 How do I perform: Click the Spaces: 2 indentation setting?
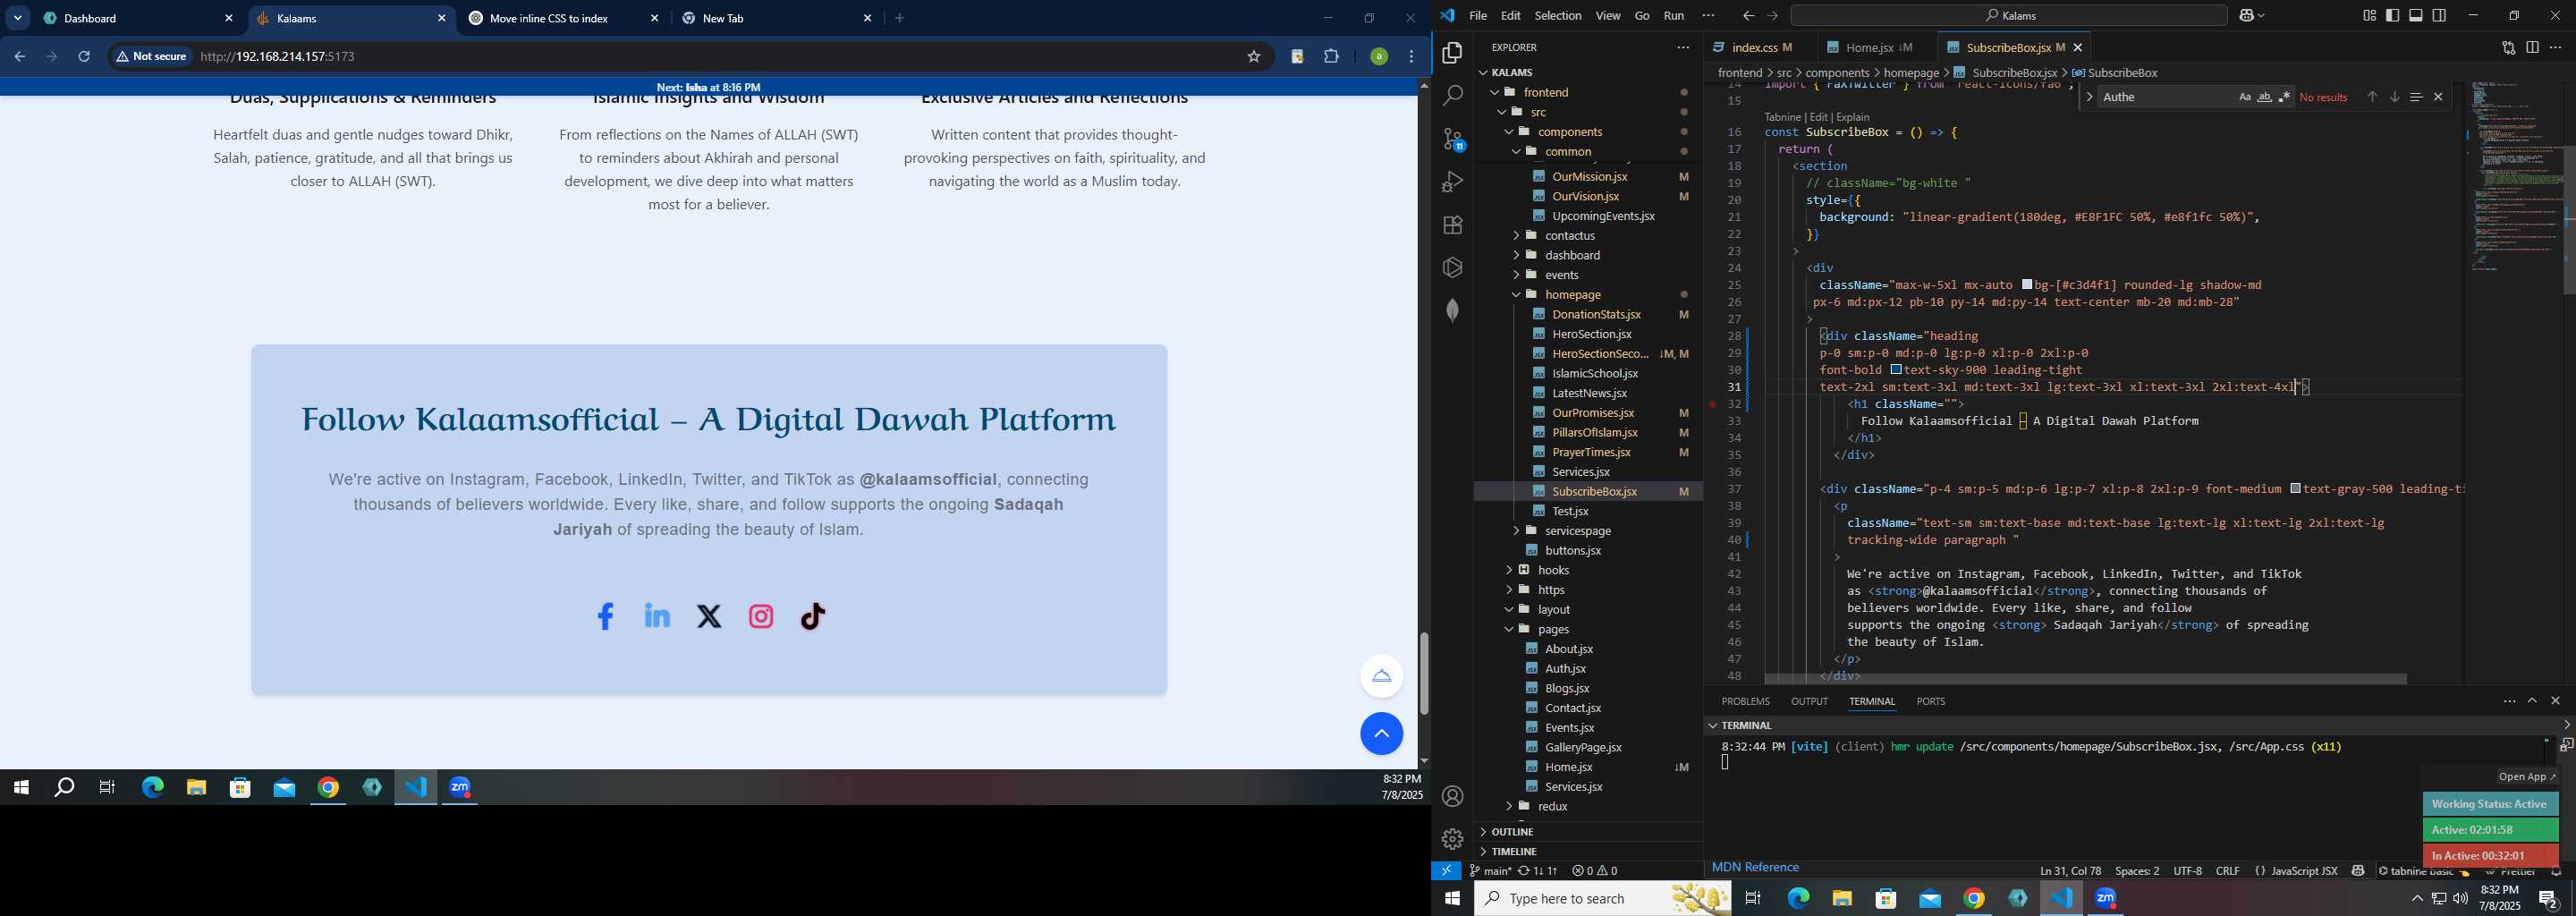coord(2137,872)
